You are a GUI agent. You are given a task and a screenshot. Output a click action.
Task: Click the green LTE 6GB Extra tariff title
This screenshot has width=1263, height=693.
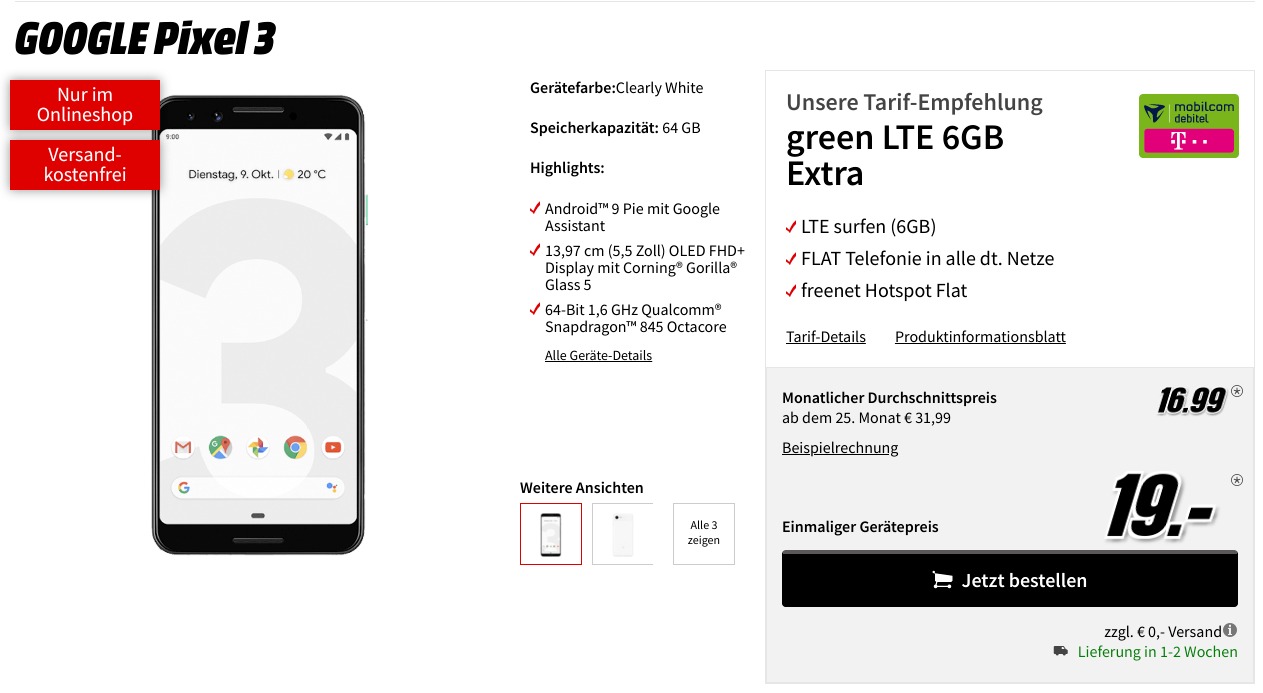(x=895, y=155)
